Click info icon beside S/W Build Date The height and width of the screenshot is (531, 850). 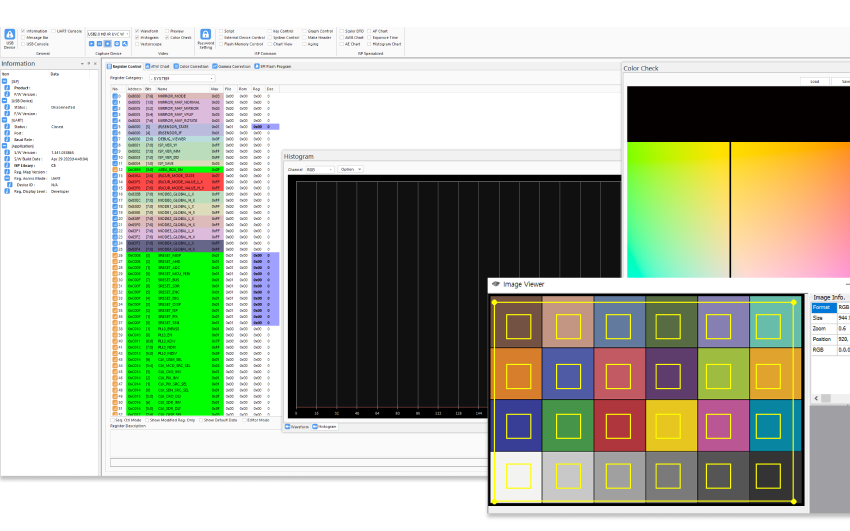[7, 159]
